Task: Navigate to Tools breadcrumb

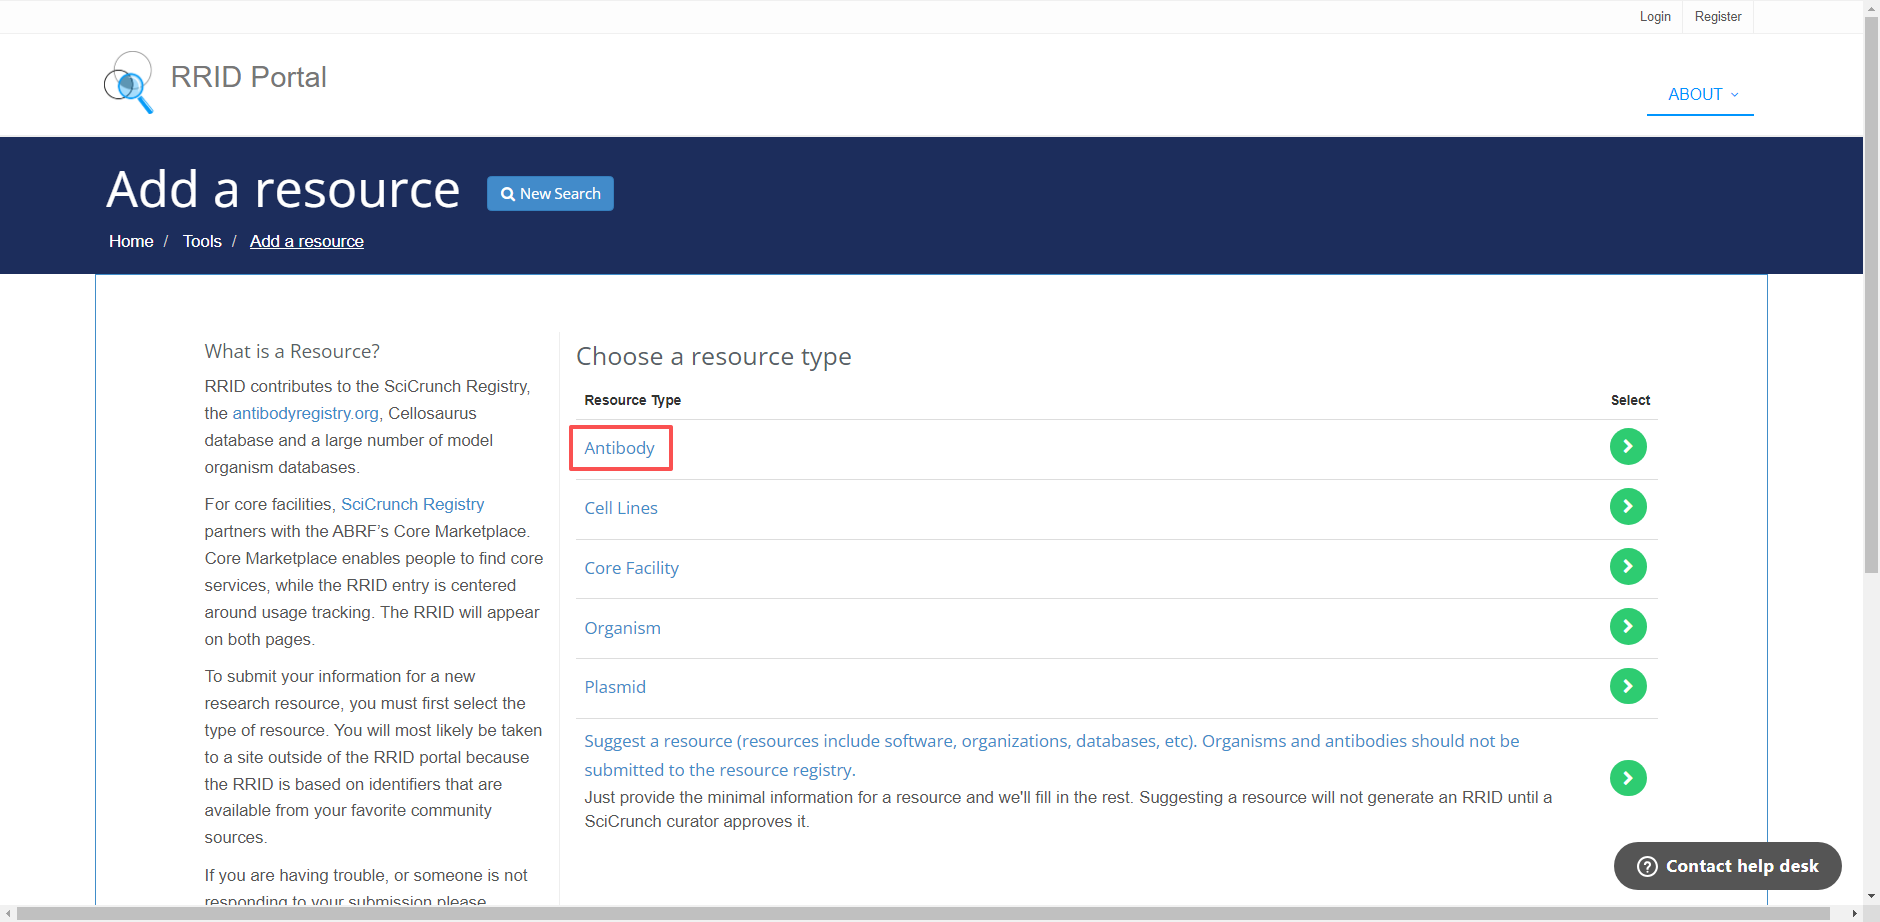Action: pyautogui.click(x=202, y=241)
